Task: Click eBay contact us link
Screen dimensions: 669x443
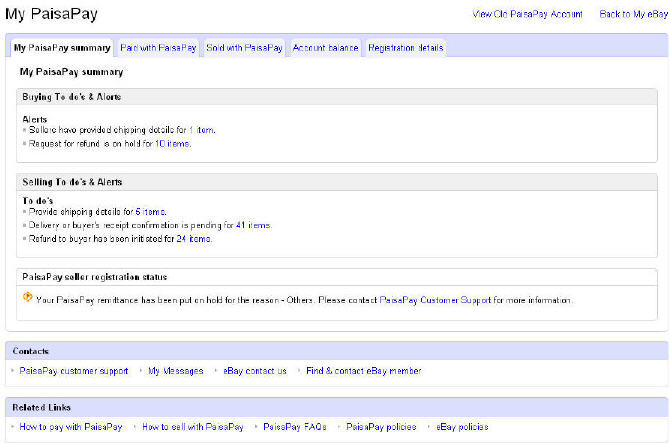Action: pos(255,371)
